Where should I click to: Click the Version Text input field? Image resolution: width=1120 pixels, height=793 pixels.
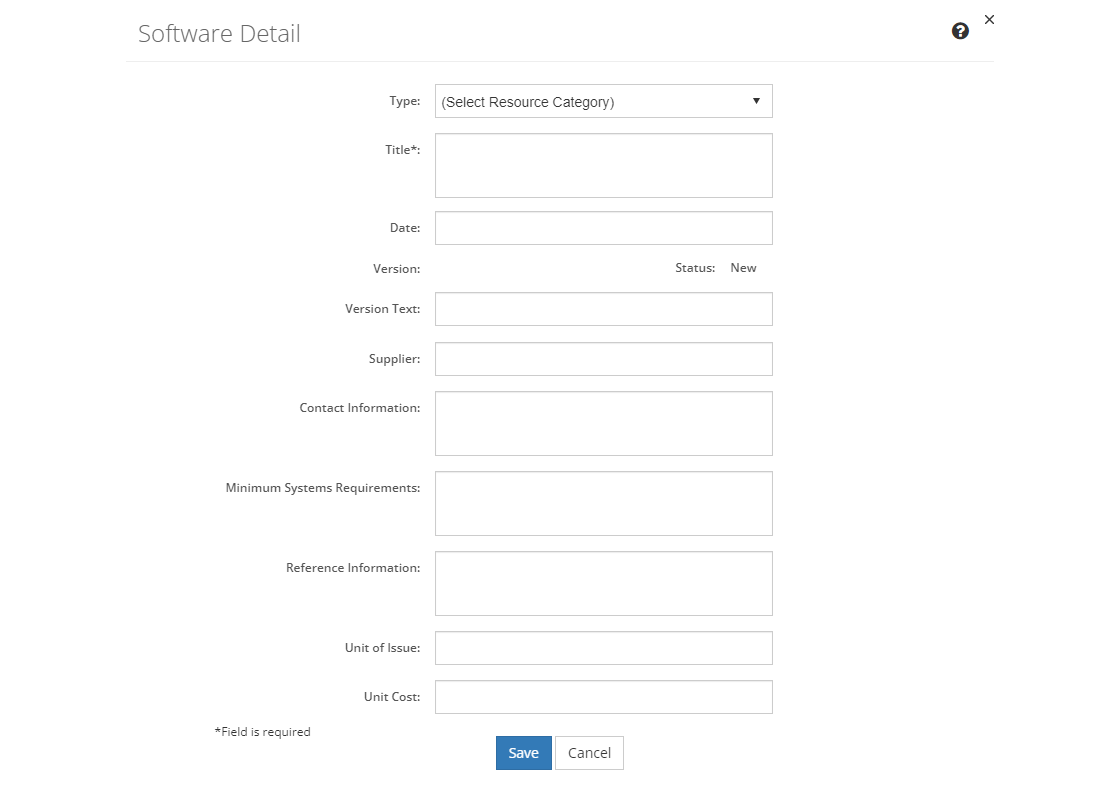(604, 309)
